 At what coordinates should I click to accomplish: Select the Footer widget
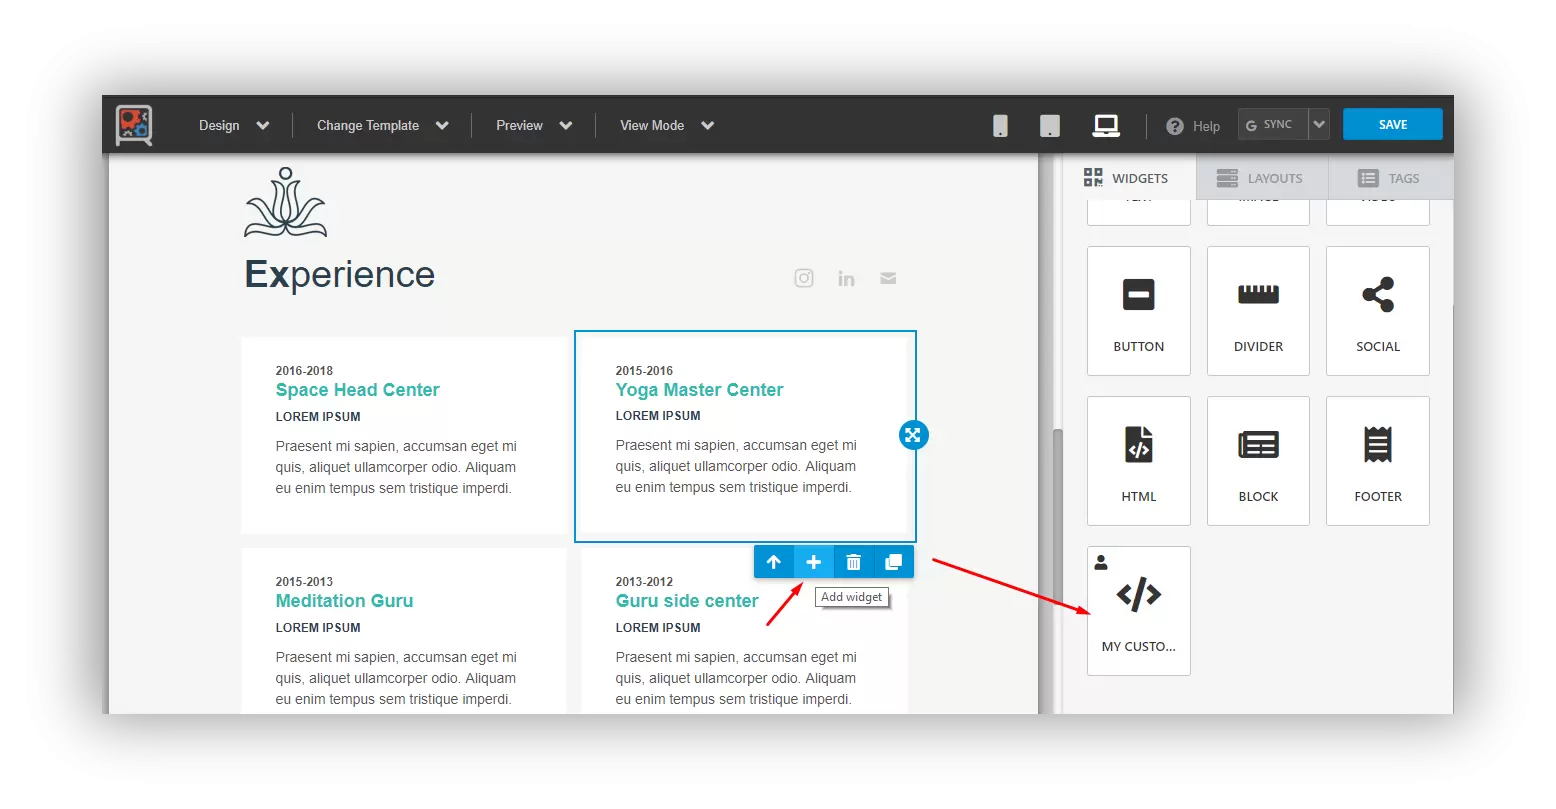click(x=1377, y=461)
